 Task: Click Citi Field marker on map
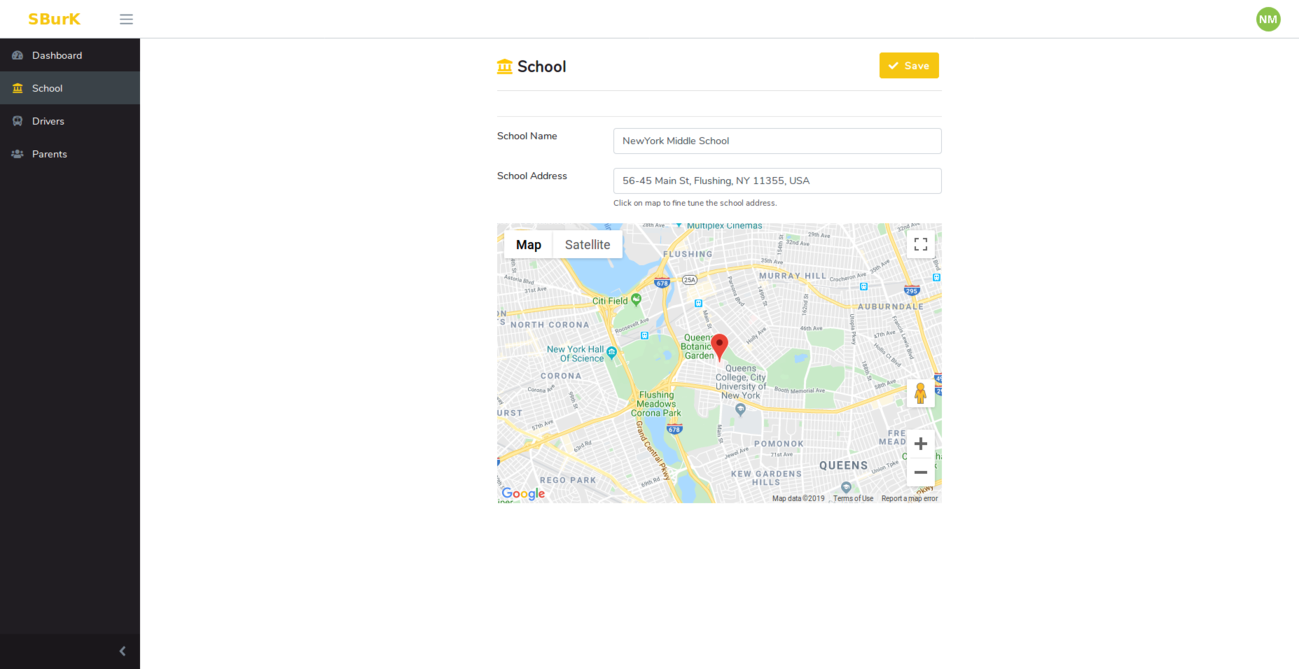pyautogui.click(x=636, y=299)
